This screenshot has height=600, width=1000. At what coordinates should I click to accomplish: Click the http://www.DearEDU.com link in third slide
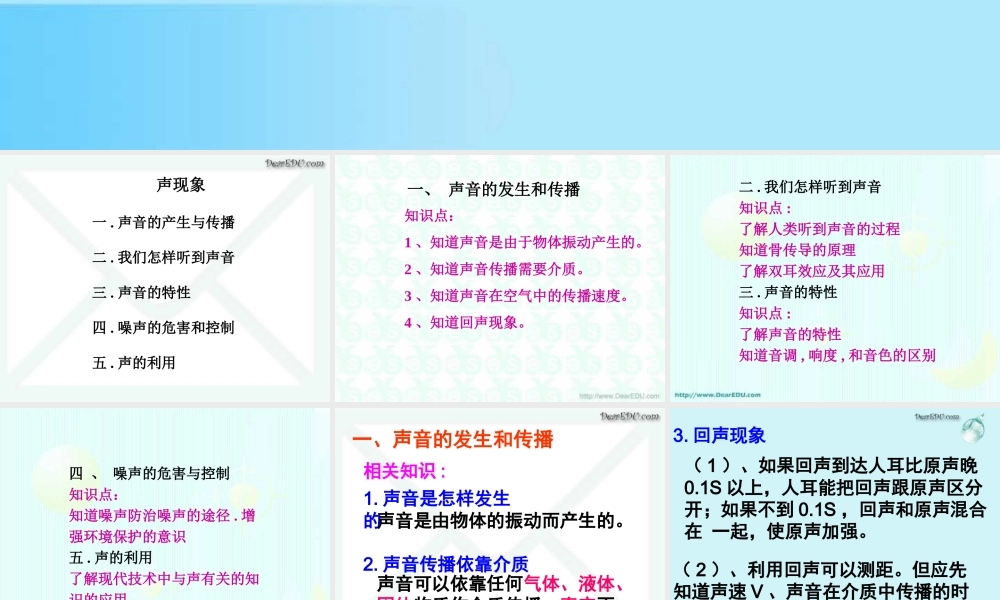(x=717, y=395)
